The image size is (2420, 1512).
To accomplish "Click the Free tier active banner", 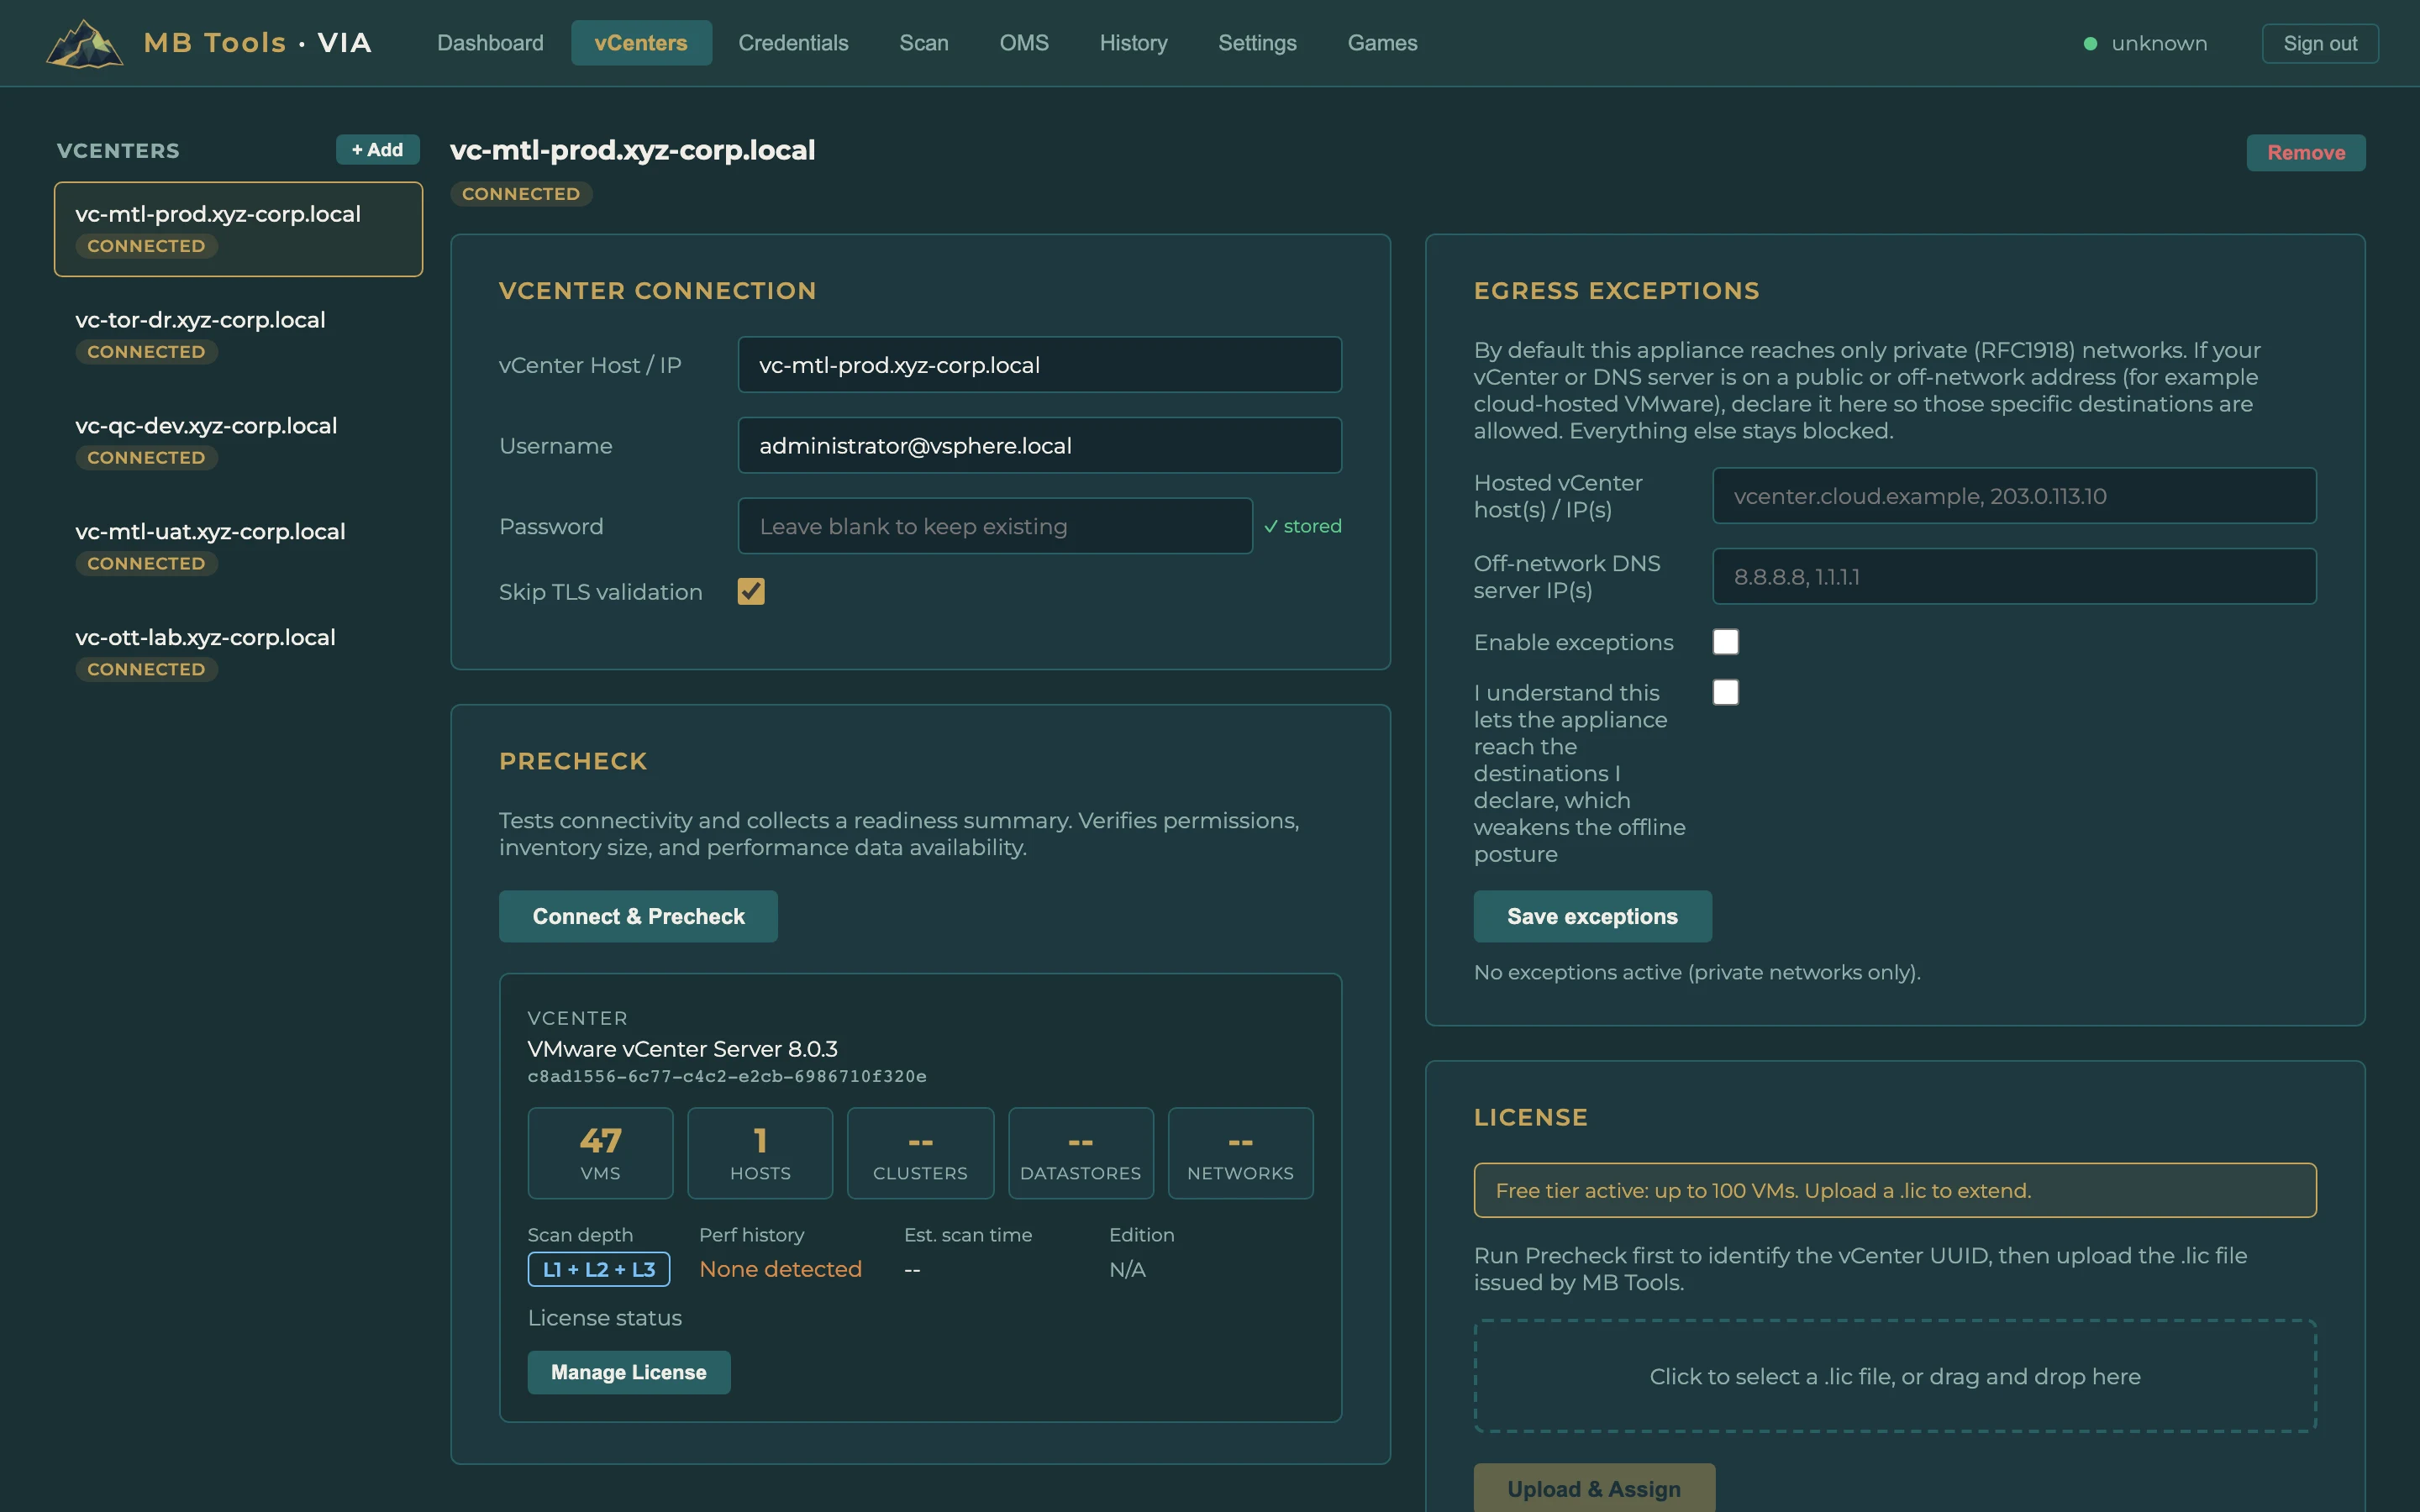I will coord(1895,1190).
